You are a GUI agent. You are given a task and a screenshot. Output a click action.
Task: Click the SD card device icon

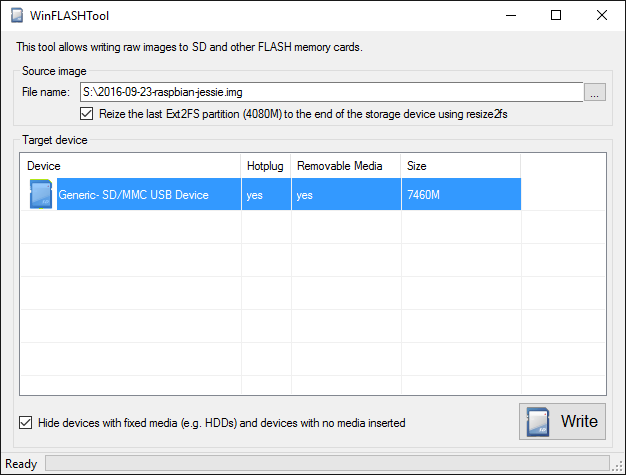coord(40,195)
